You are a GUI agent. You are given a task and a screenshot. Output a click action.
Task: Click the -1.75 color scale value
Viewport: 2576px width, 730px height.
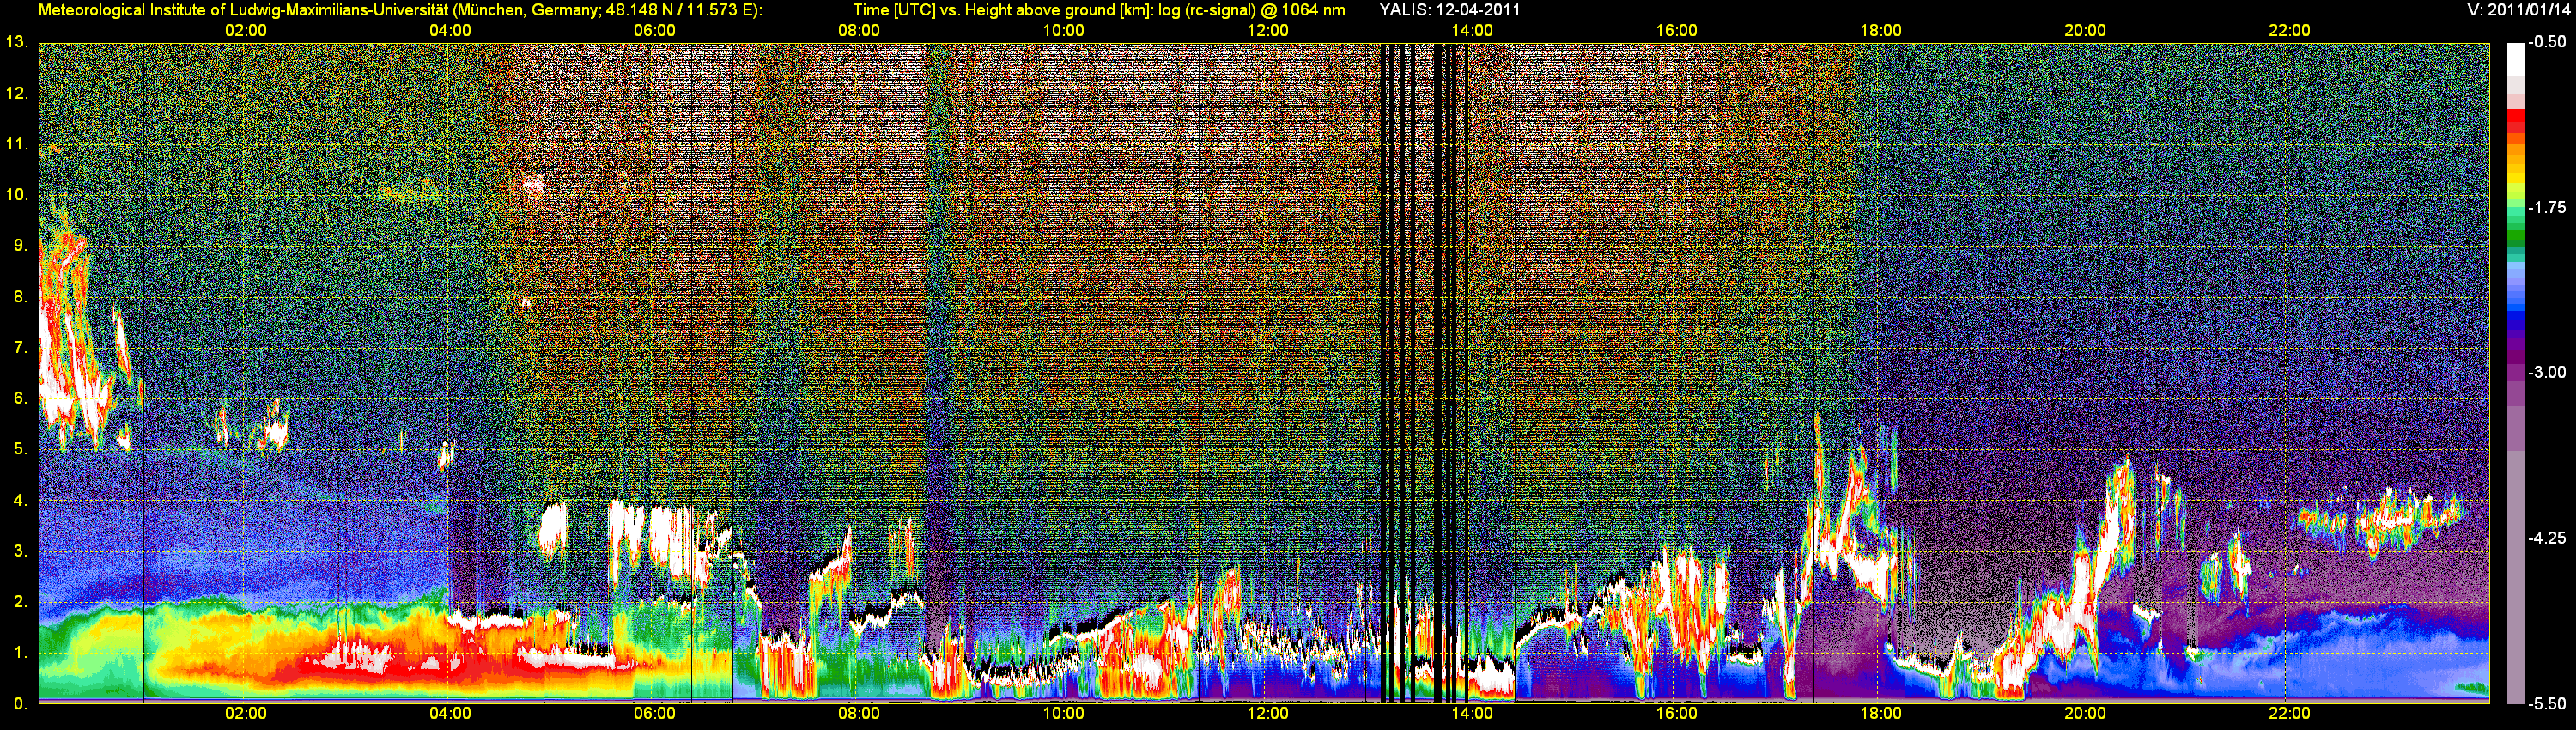click(x=2546, y=208)
